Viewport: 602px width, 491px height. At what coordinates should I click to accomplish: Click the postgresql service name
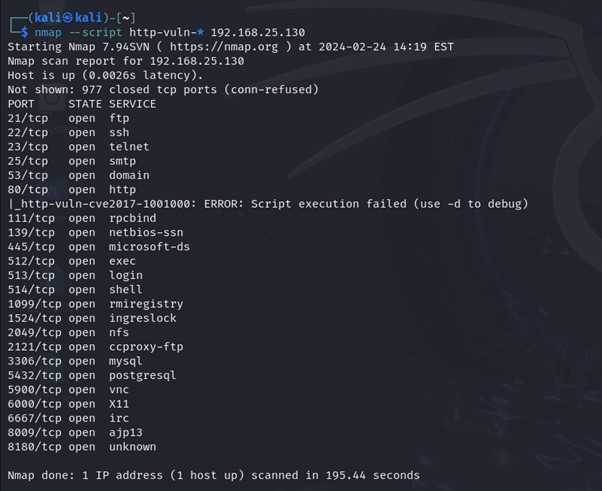[142, 375]
